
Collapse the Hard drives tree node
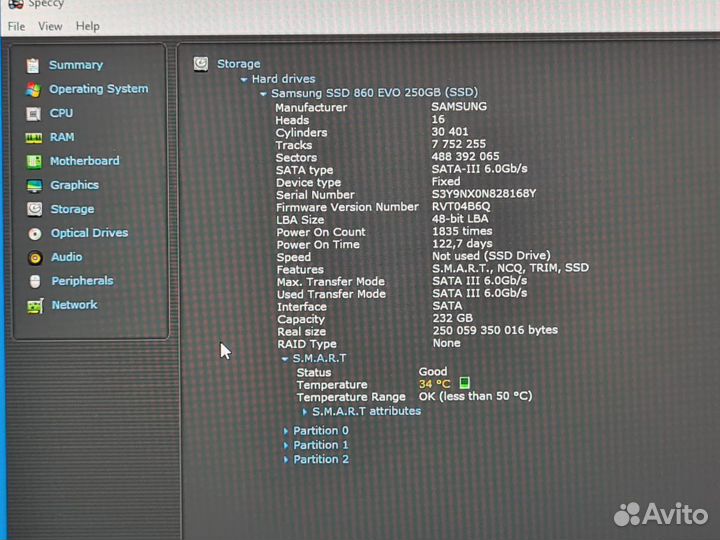click(x=244, y=80)
